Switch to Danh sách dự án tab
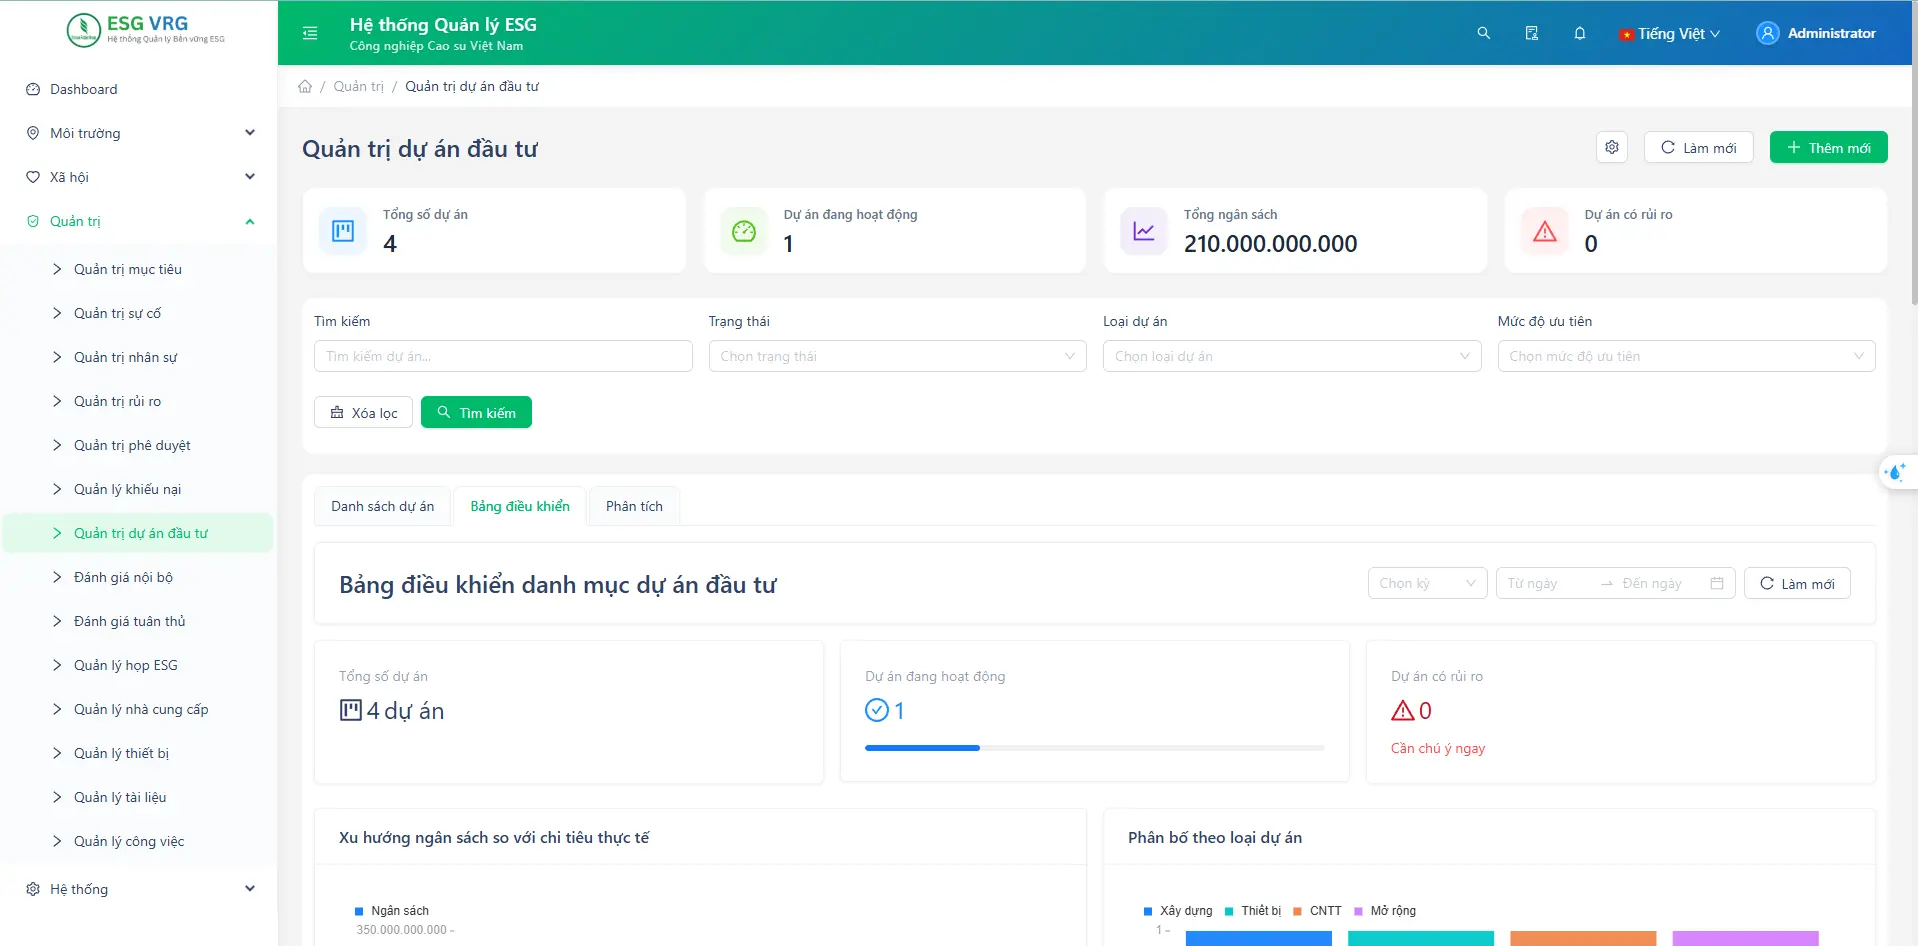Viewport: 1918px width, 946px height. (383, 506)
